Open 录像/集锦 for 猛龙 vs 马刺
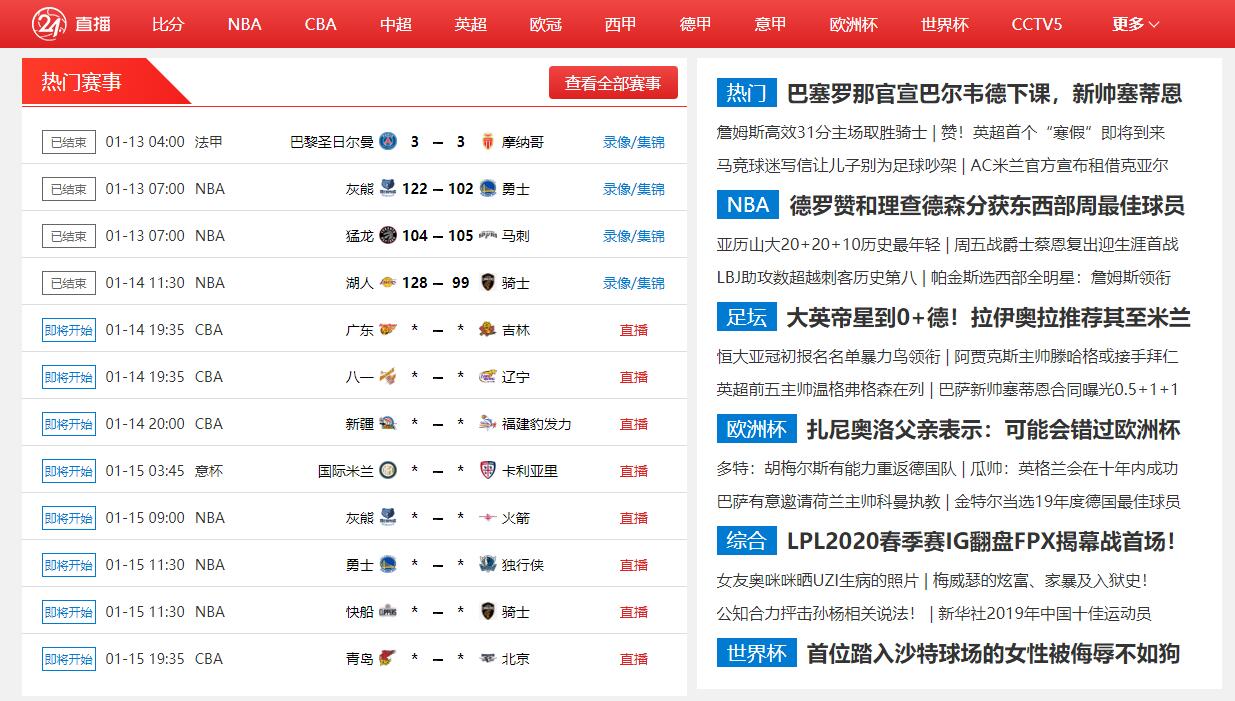The width and height of the screenshot is (1235, 701). point(634,236)
